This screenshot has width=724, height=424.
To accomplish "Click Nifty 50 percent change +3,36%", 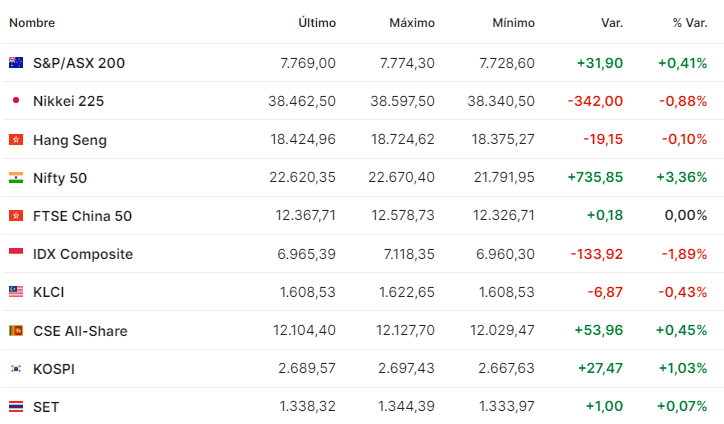I will 682,178.
